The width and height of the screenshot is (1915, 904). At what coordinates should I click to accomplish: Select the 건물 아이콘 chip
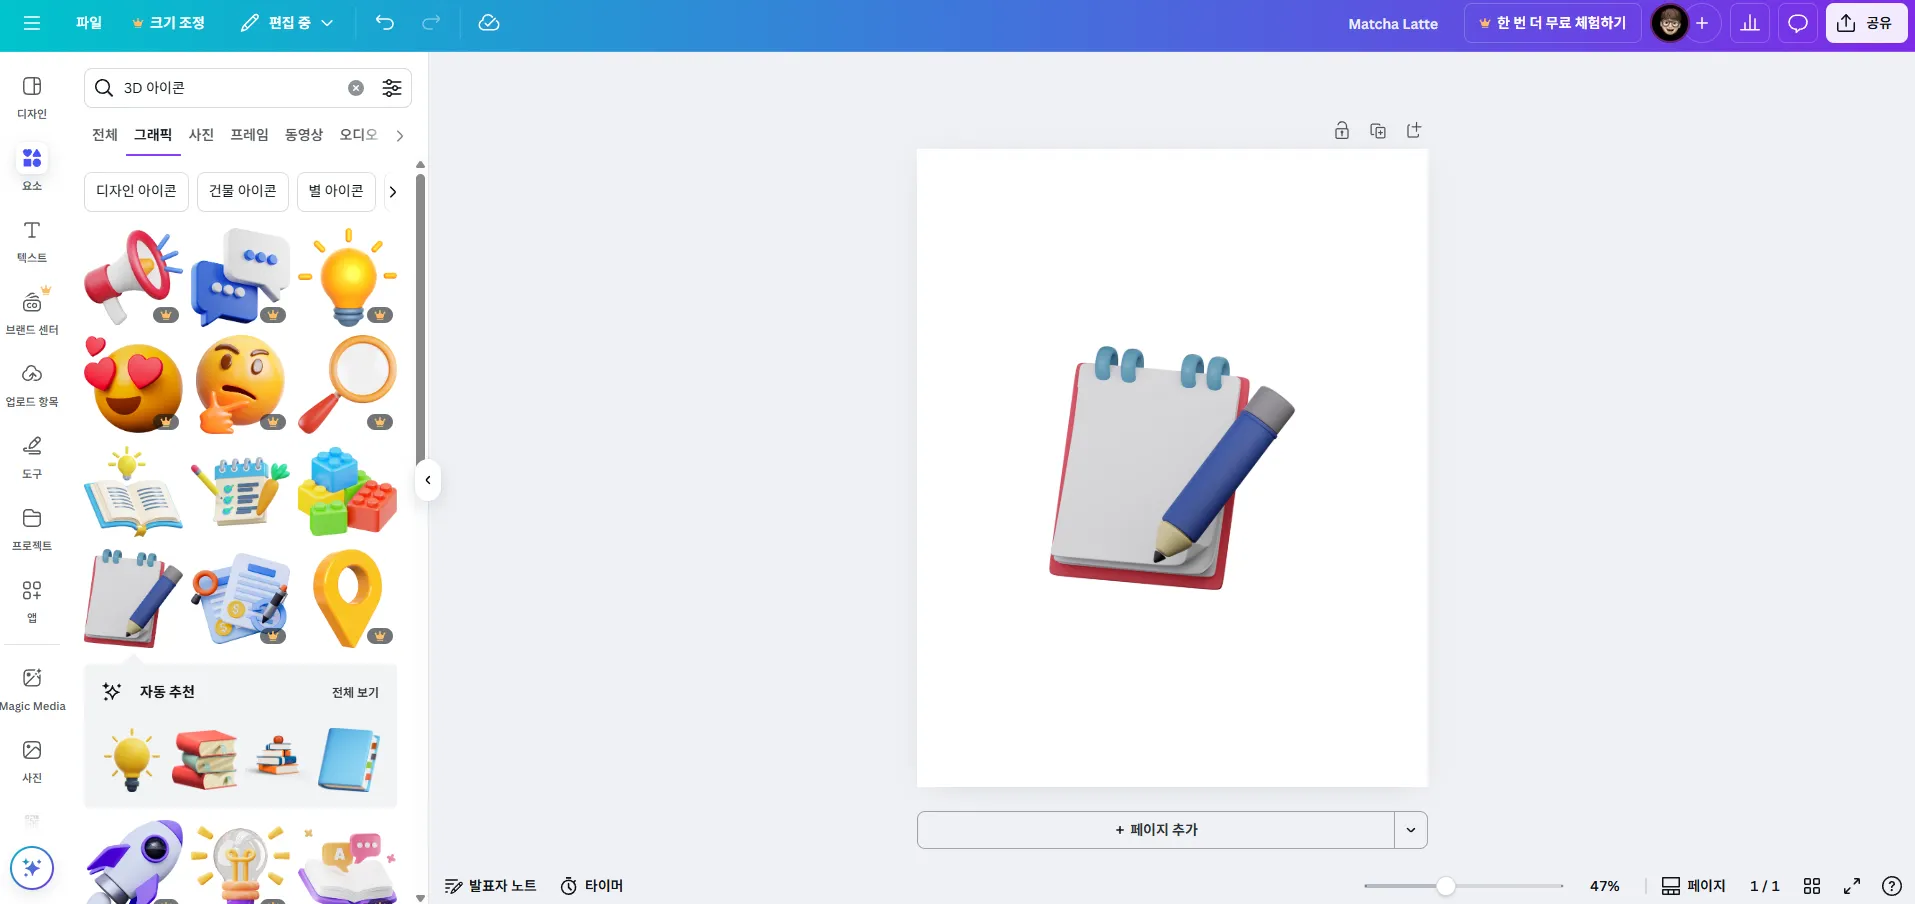pyautogui.click(x=243, y=192)
